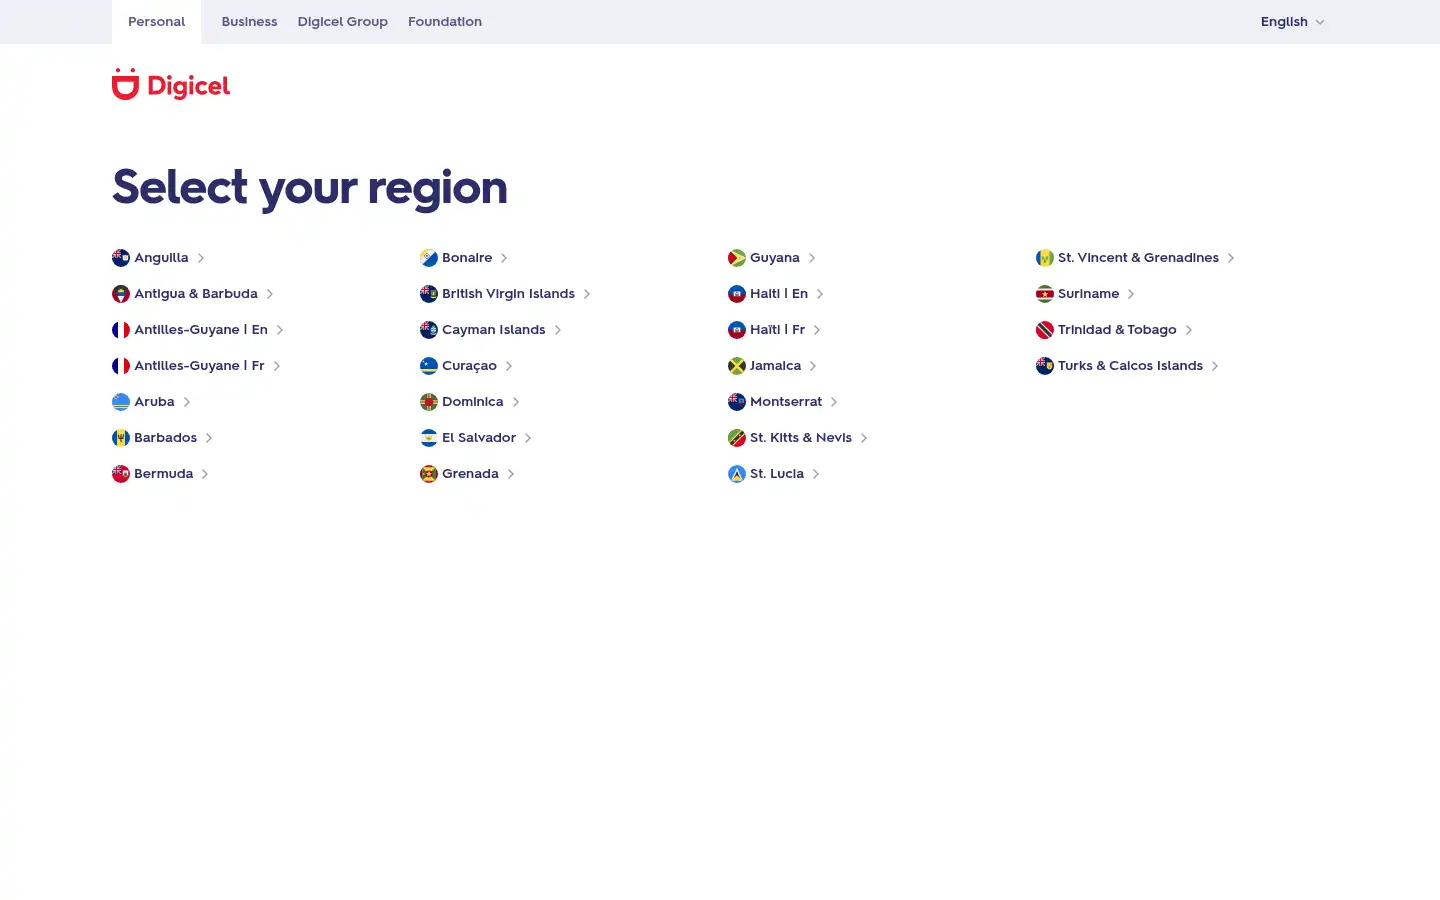
Task: Select the Cayman Islands region link
Action: point(491,330)
